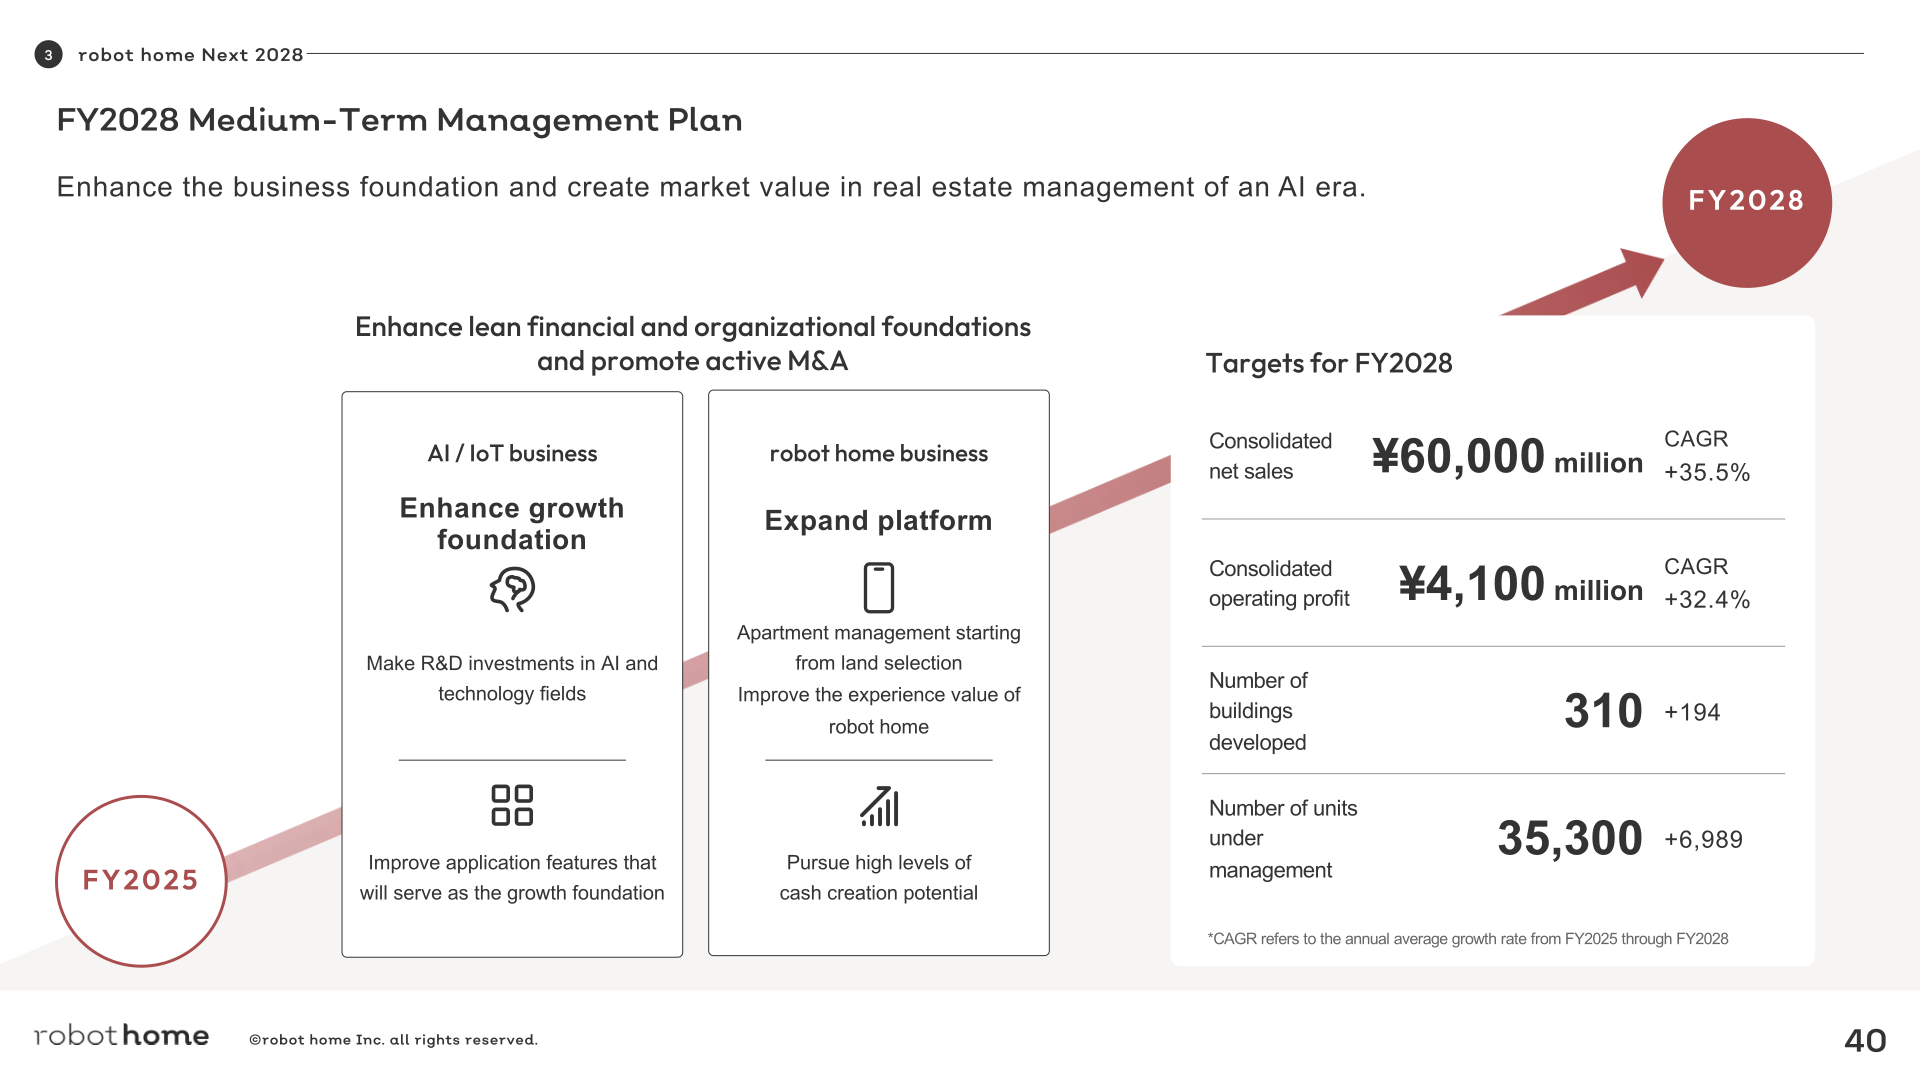Click the copyright notice in footer
The width and height of the screenshot is (1920, 1080).
(393, 1040)
